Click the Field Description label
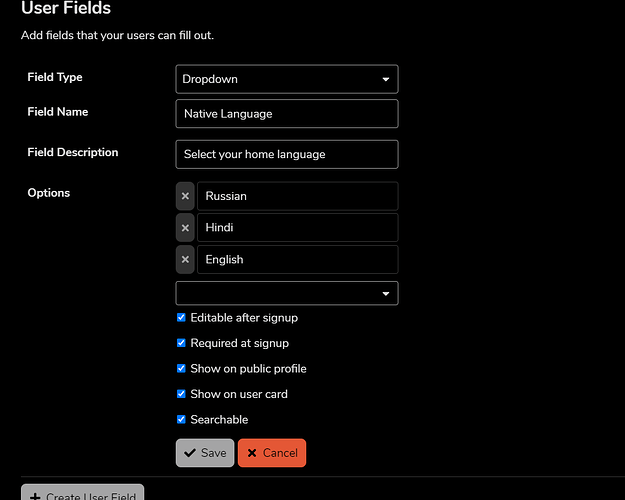Image resolution: width=625 pixels, height=500 pixels. (73, 152)
